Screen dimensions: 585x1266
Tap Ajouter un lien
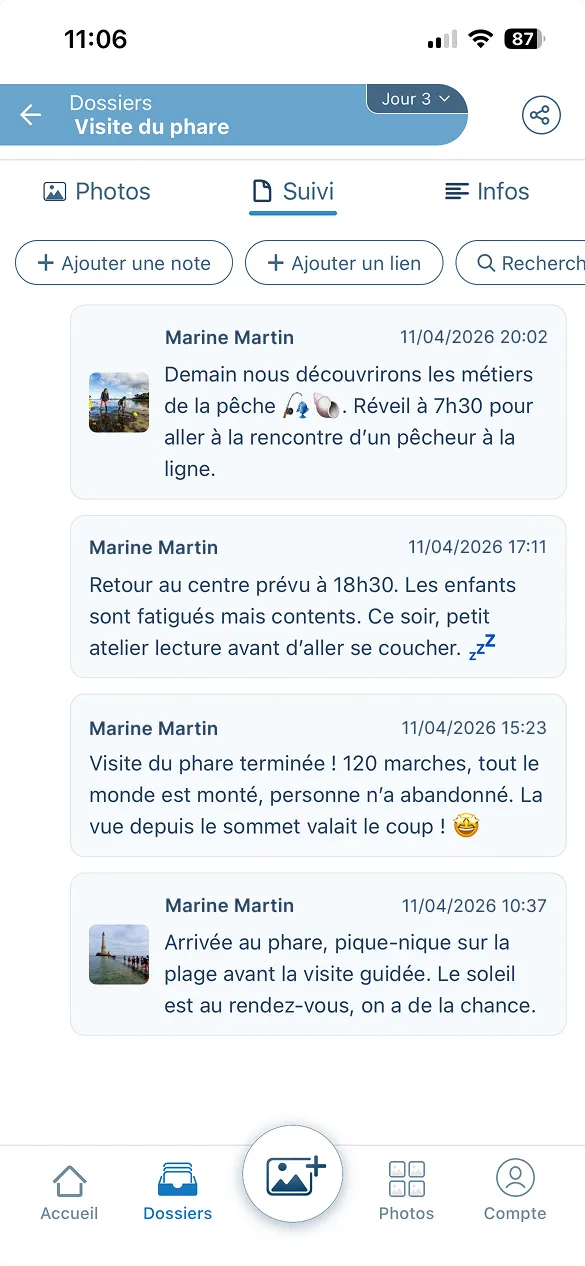343,262
